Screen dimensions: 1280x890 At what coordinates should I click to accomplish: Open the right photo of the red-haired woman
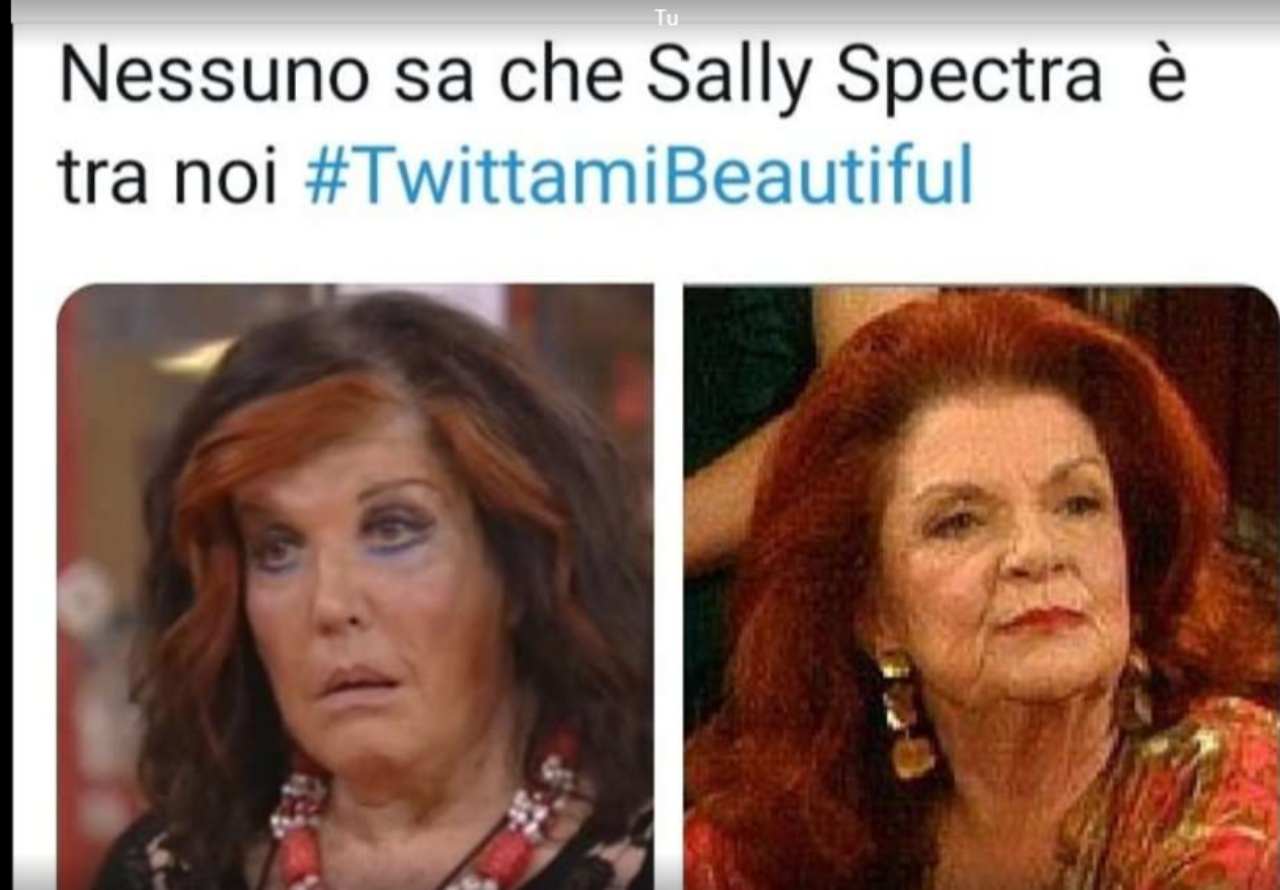tap(981, 586)
